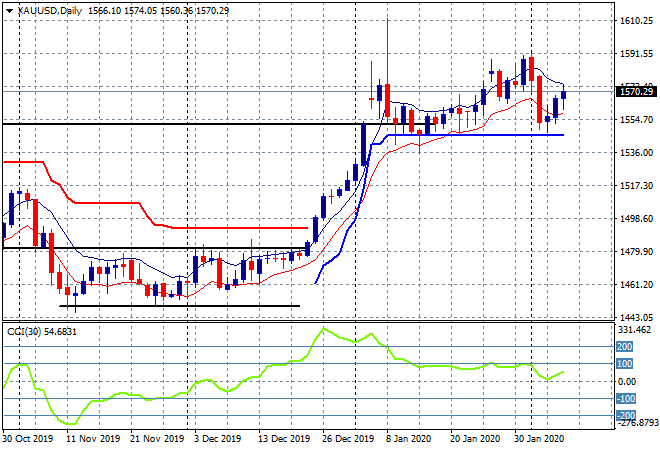This screenshot has width=660, height=450.
Task: Click the 1461.20 price axis label
Action: (x=636, y=285)
